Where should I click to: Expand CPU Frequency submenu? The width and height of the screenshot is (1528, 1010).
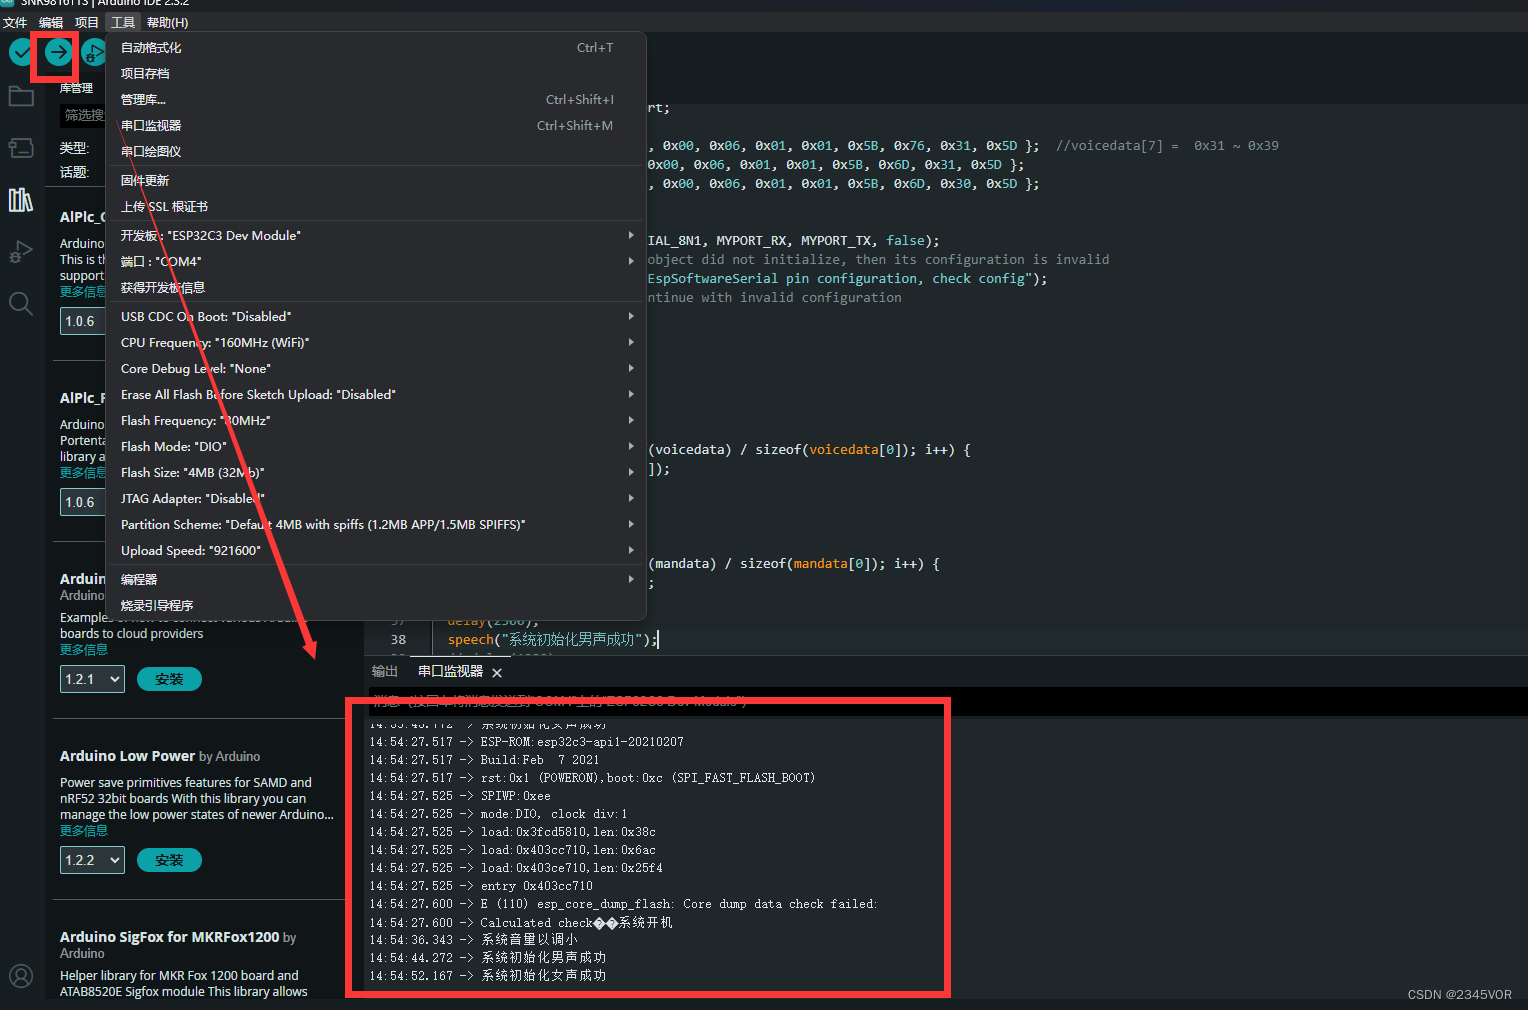click(x=376, y=343)
